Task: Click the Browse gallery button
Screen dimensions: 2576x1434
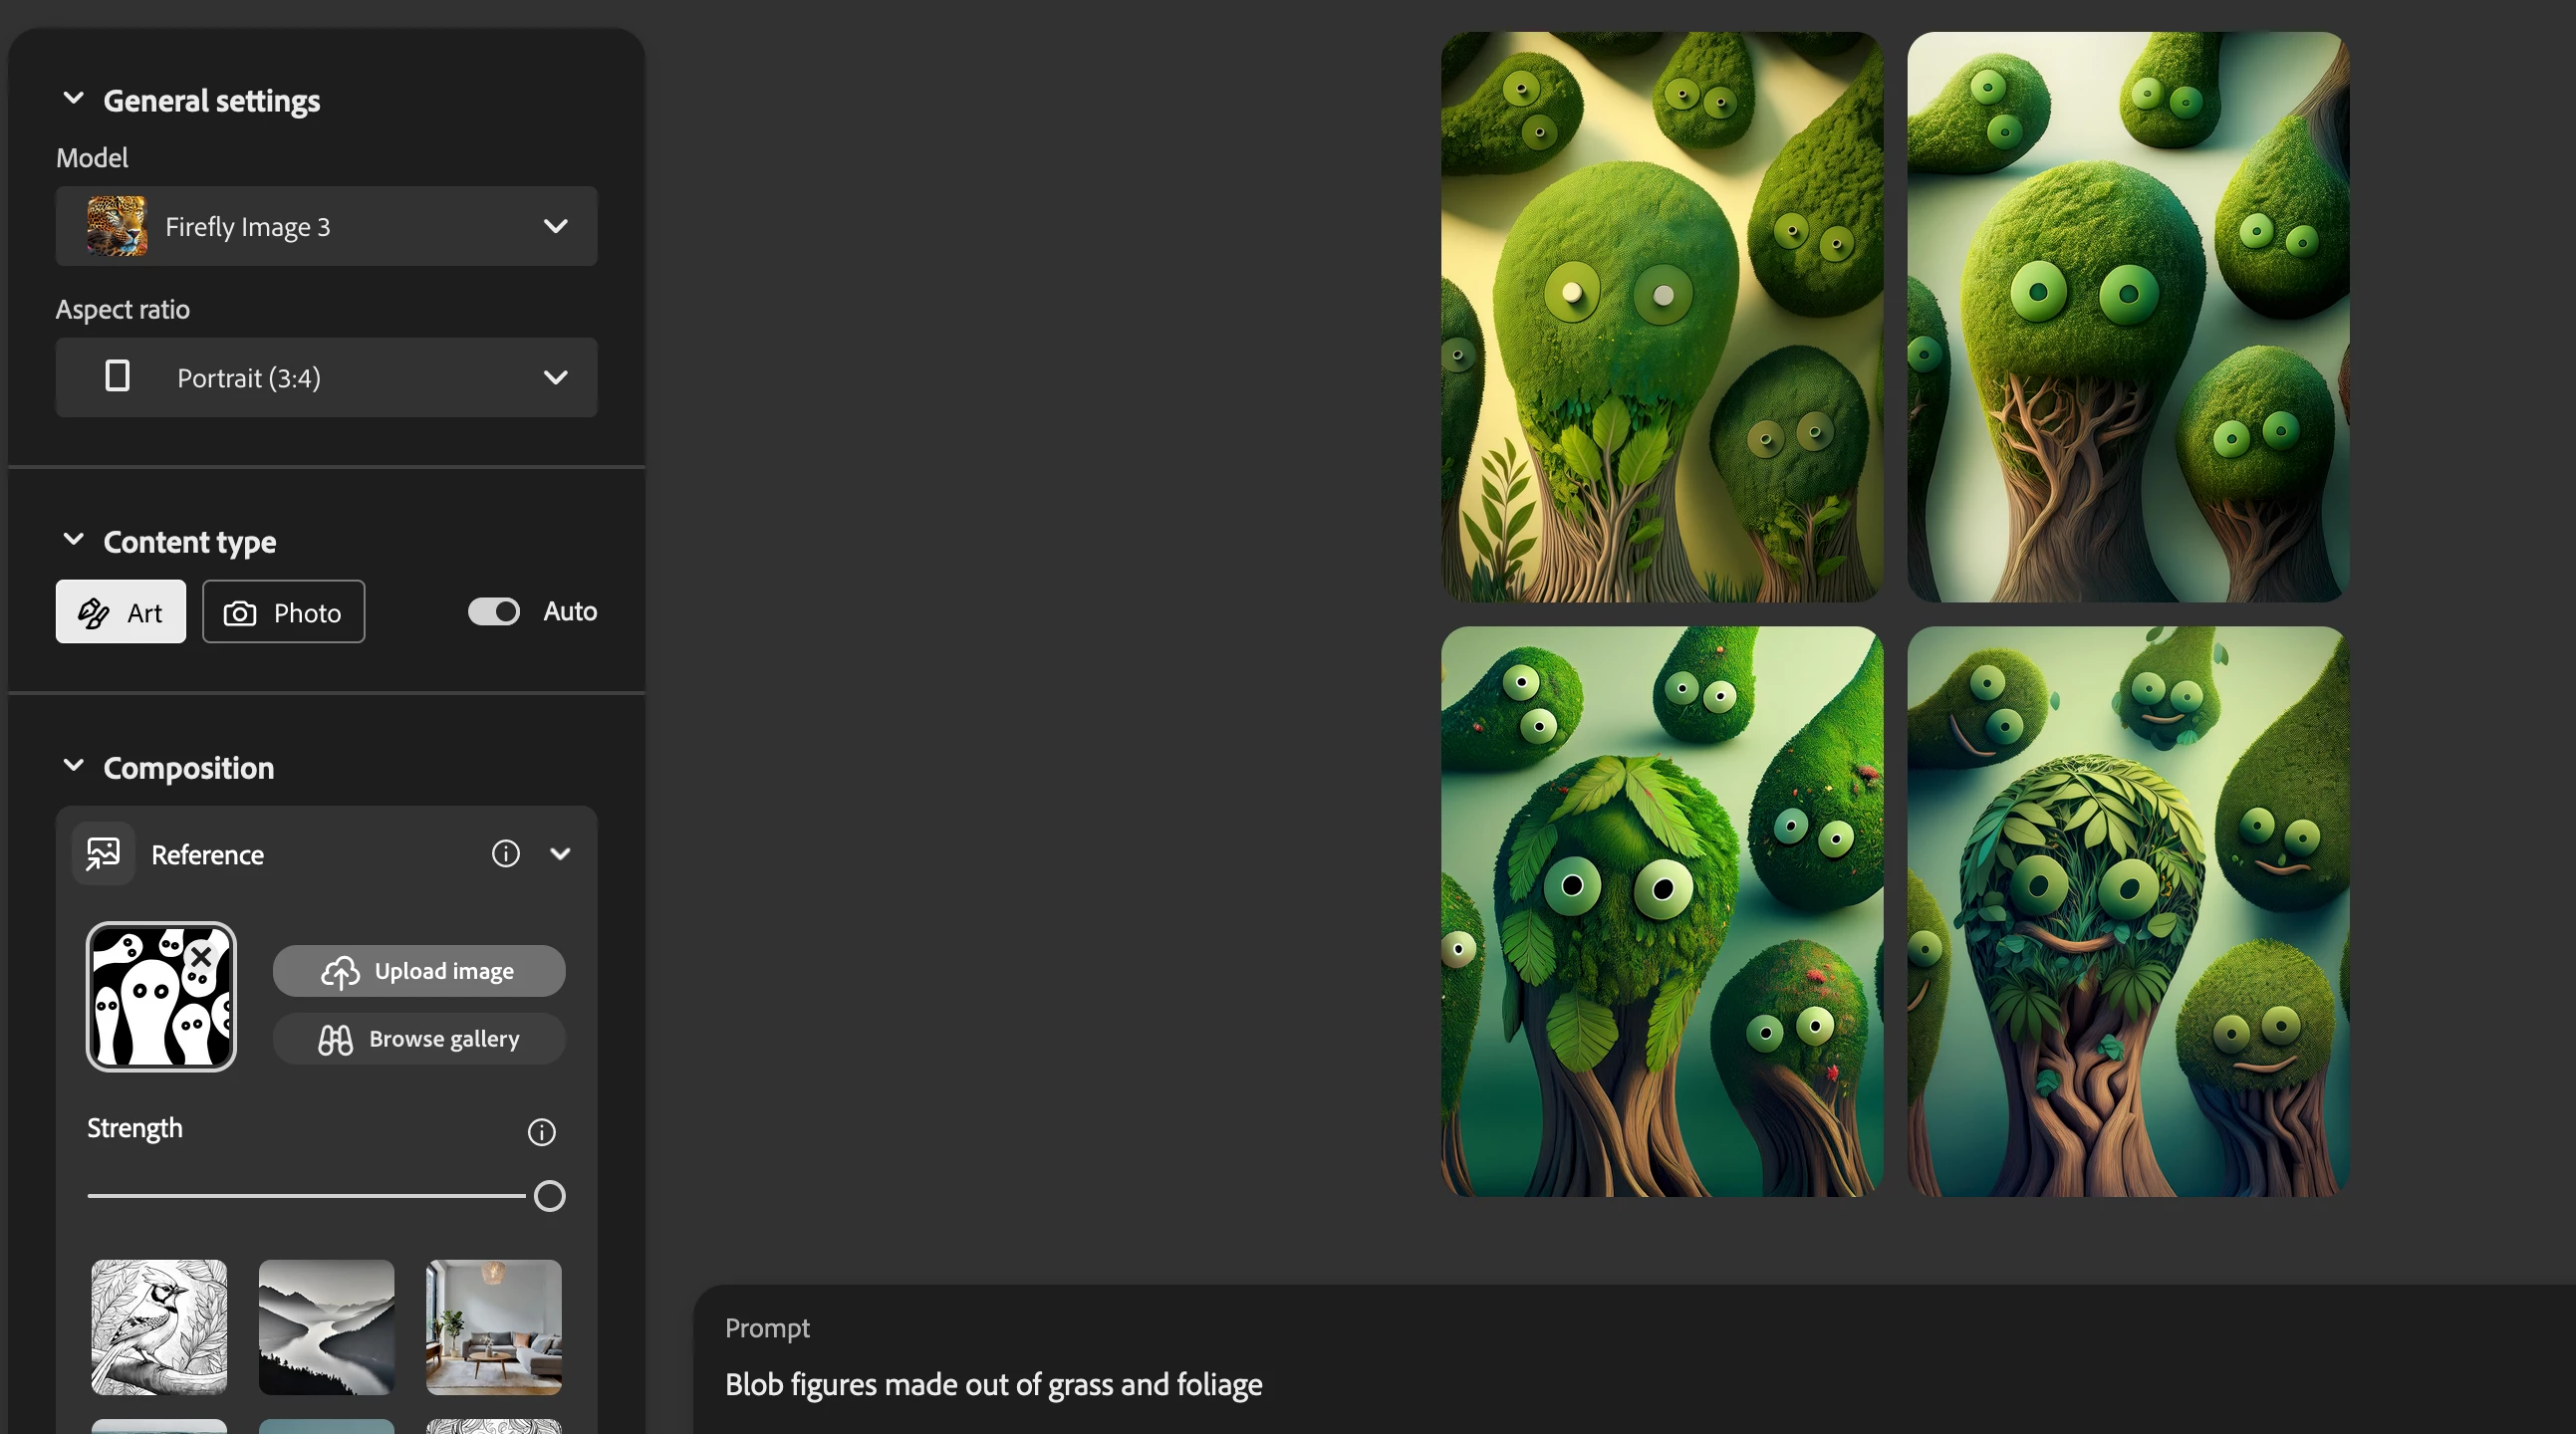Action: click(419, 1039)
